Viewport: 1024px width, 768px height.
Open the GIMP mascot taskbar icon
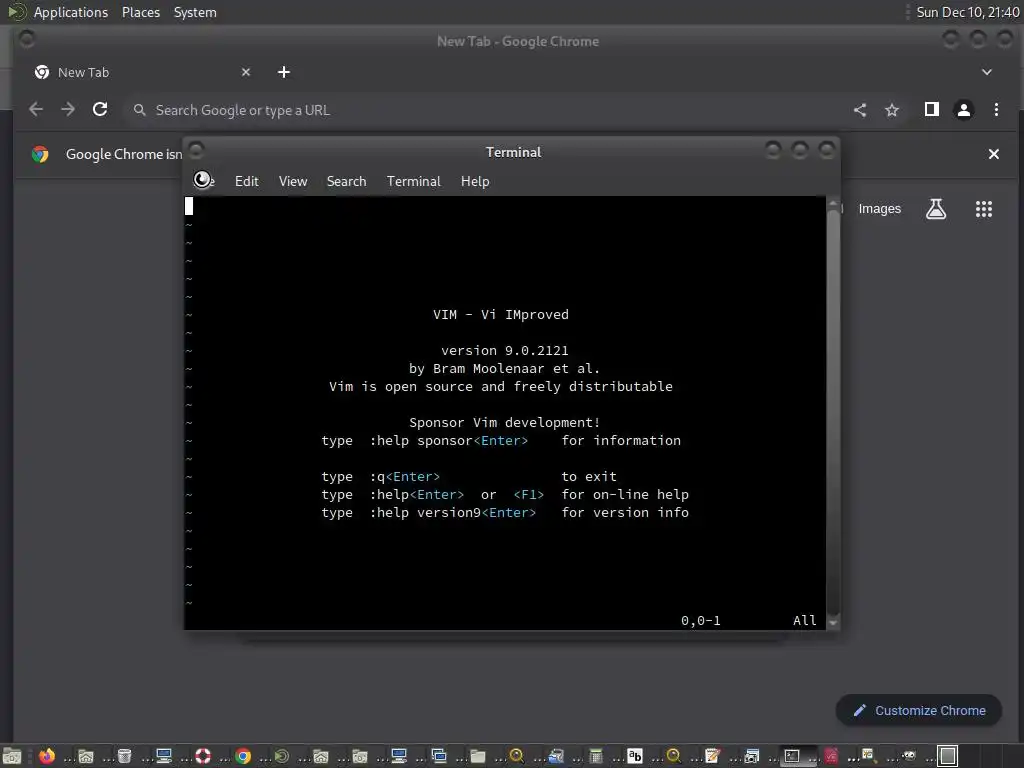click(908, 756)
